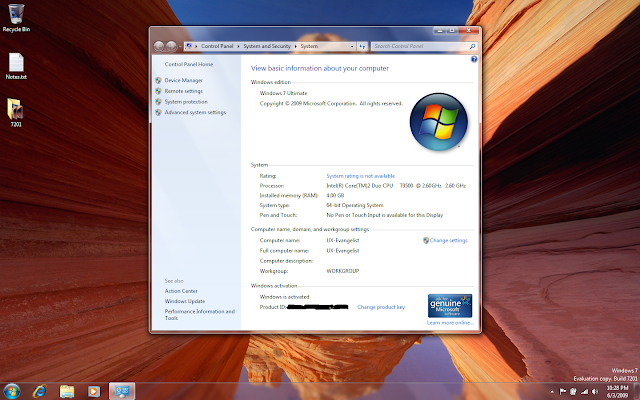
Task: Select the Notes.txt file on desktop
Action: point(16,66)
